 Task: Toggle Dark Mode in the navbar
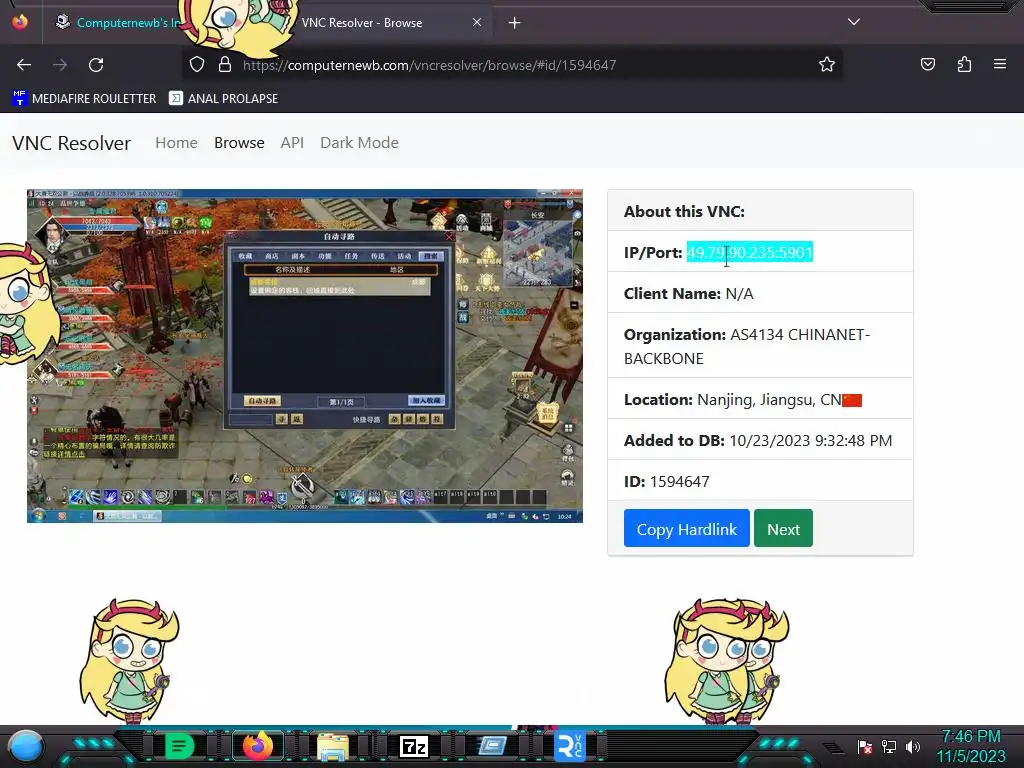click(359, 142)
